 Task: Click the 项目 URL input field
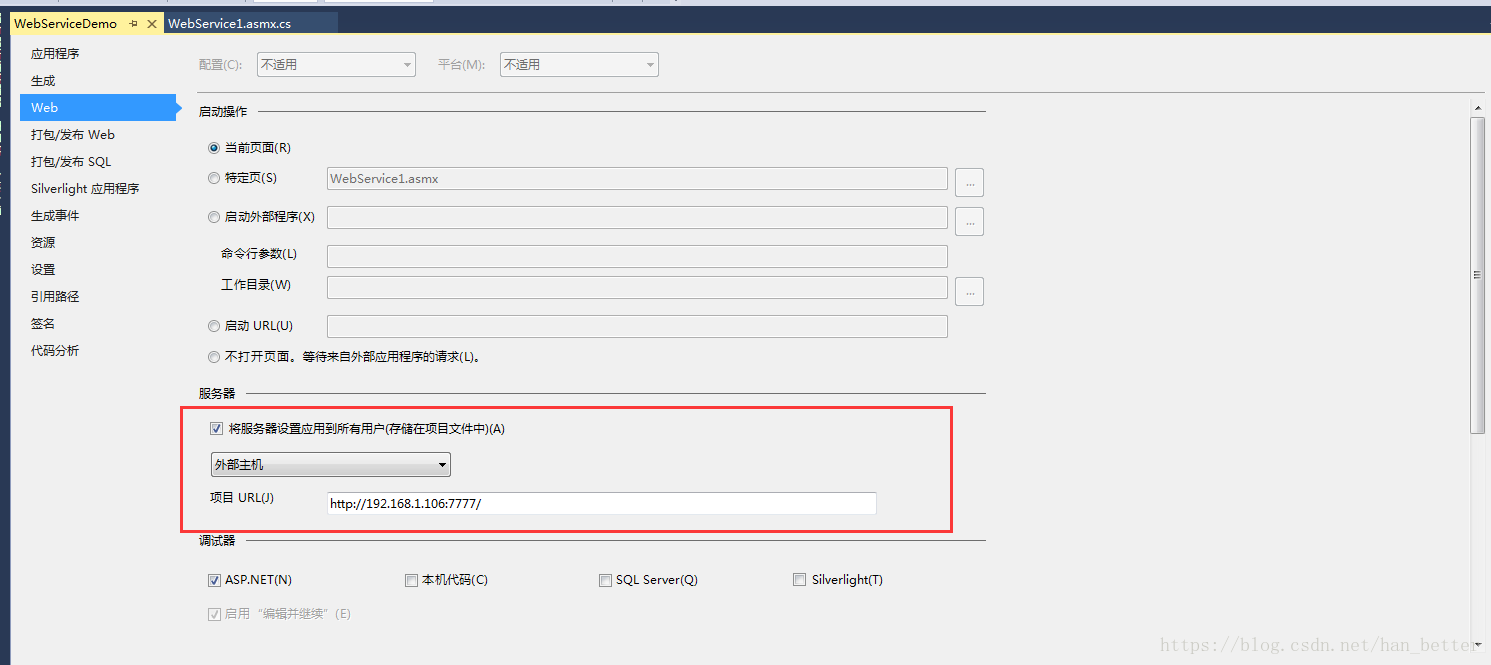pos(602,504)
